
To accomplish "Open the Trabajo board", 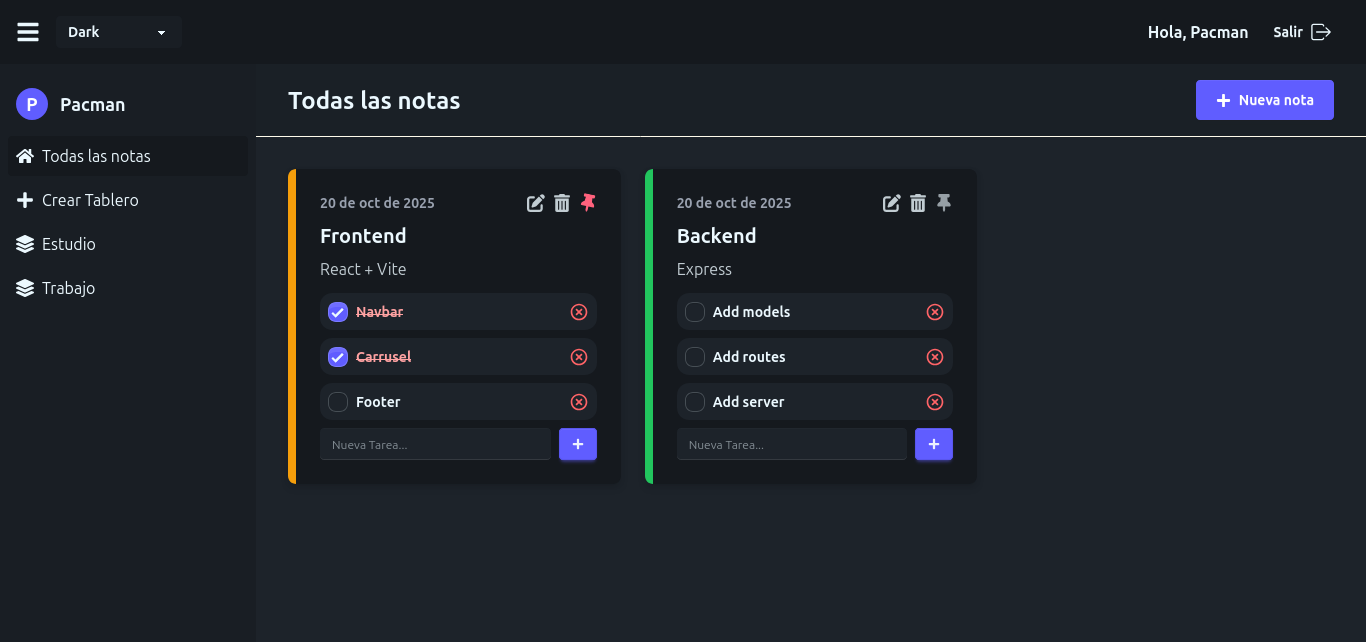I will 68,288.
